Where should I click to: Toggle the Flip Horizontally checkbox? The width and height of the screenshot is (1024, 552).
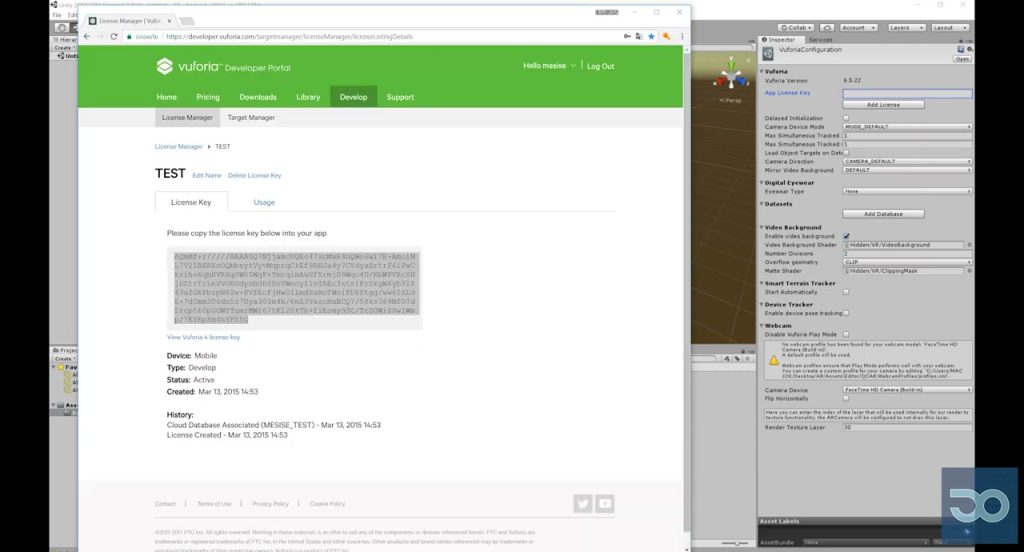point(846,398)
